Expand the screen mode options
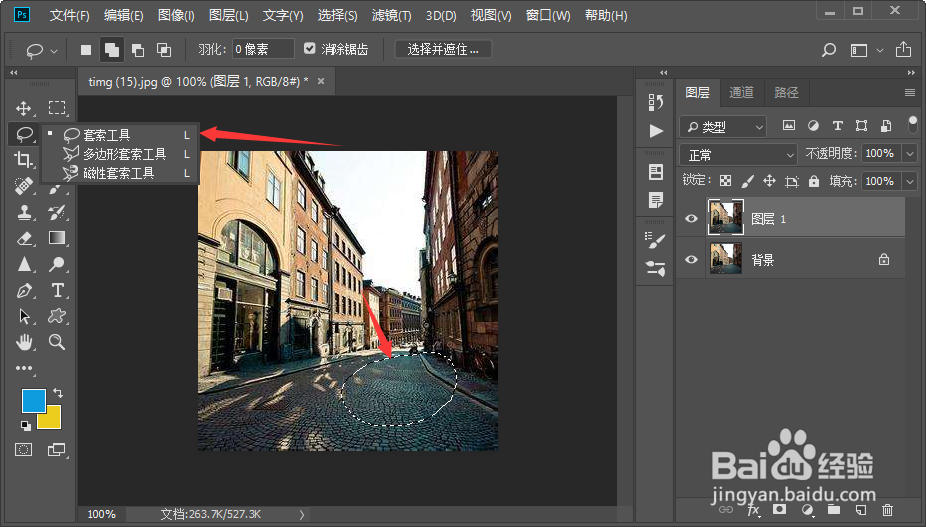This screenshot has height=527, width=926. click(x=56, y=450)
